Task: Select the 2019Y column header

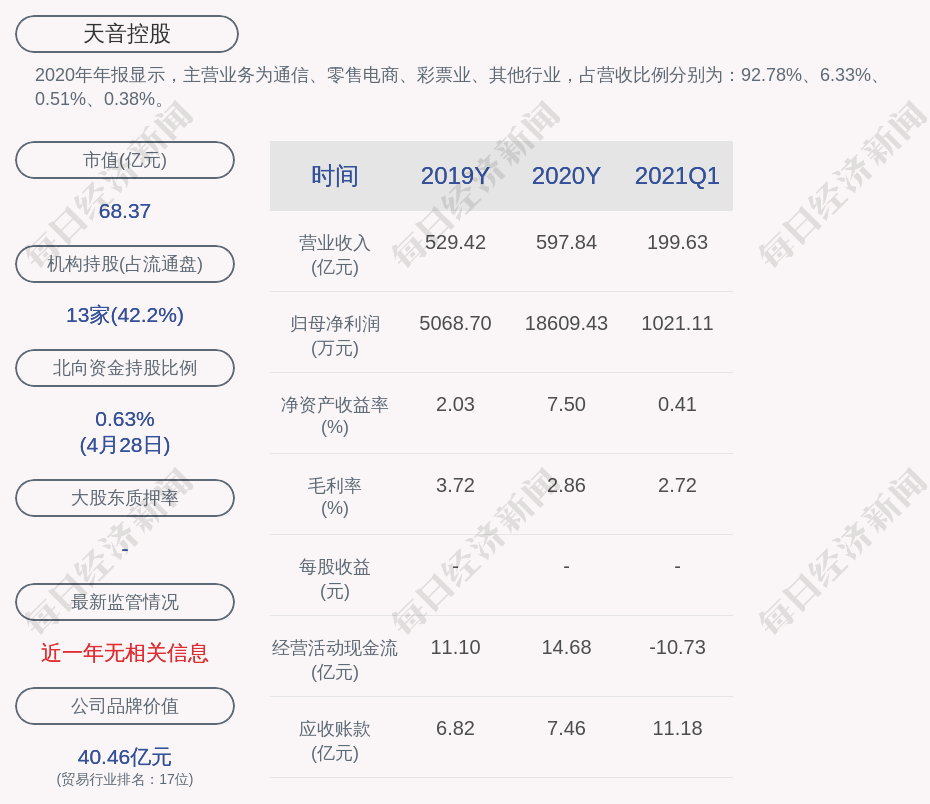Action: (x=455, y=176)
